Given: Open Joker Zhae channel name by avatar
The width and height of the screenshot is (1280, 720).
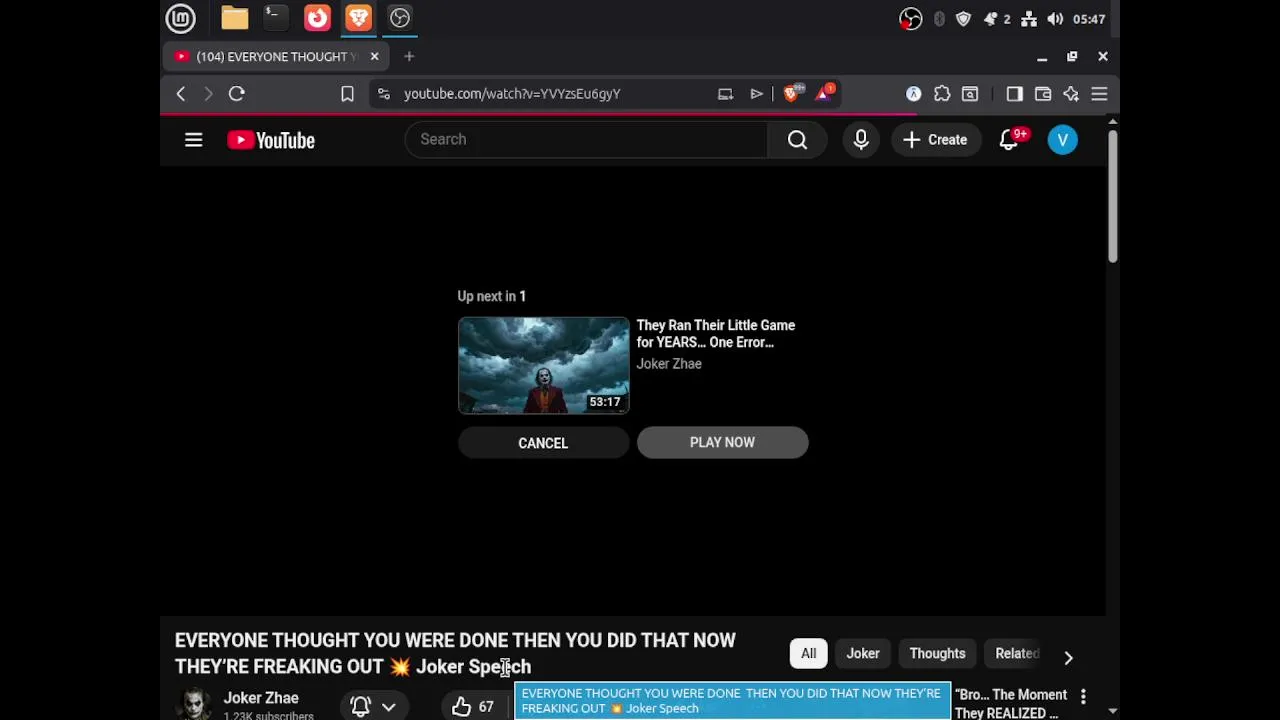Looking at the screenshot, I should tap(261, 698).
